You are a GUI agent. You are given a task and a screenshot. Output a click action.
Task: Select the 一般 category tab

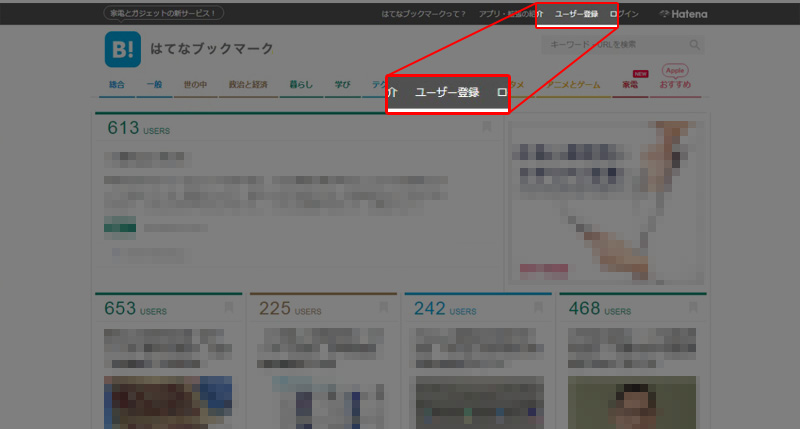point(154,85)
